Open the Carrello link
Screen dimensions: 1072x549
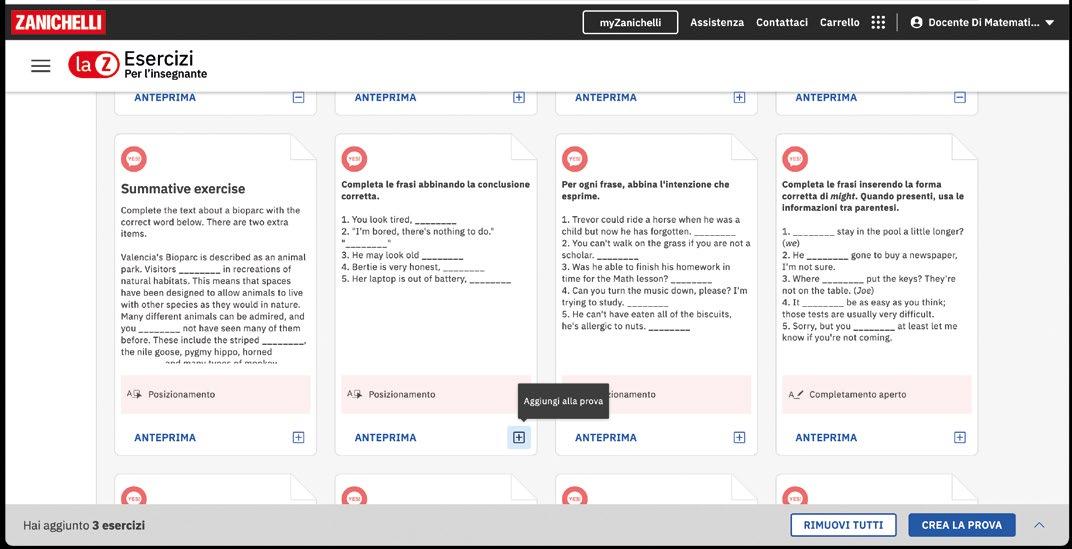[840, 23]
